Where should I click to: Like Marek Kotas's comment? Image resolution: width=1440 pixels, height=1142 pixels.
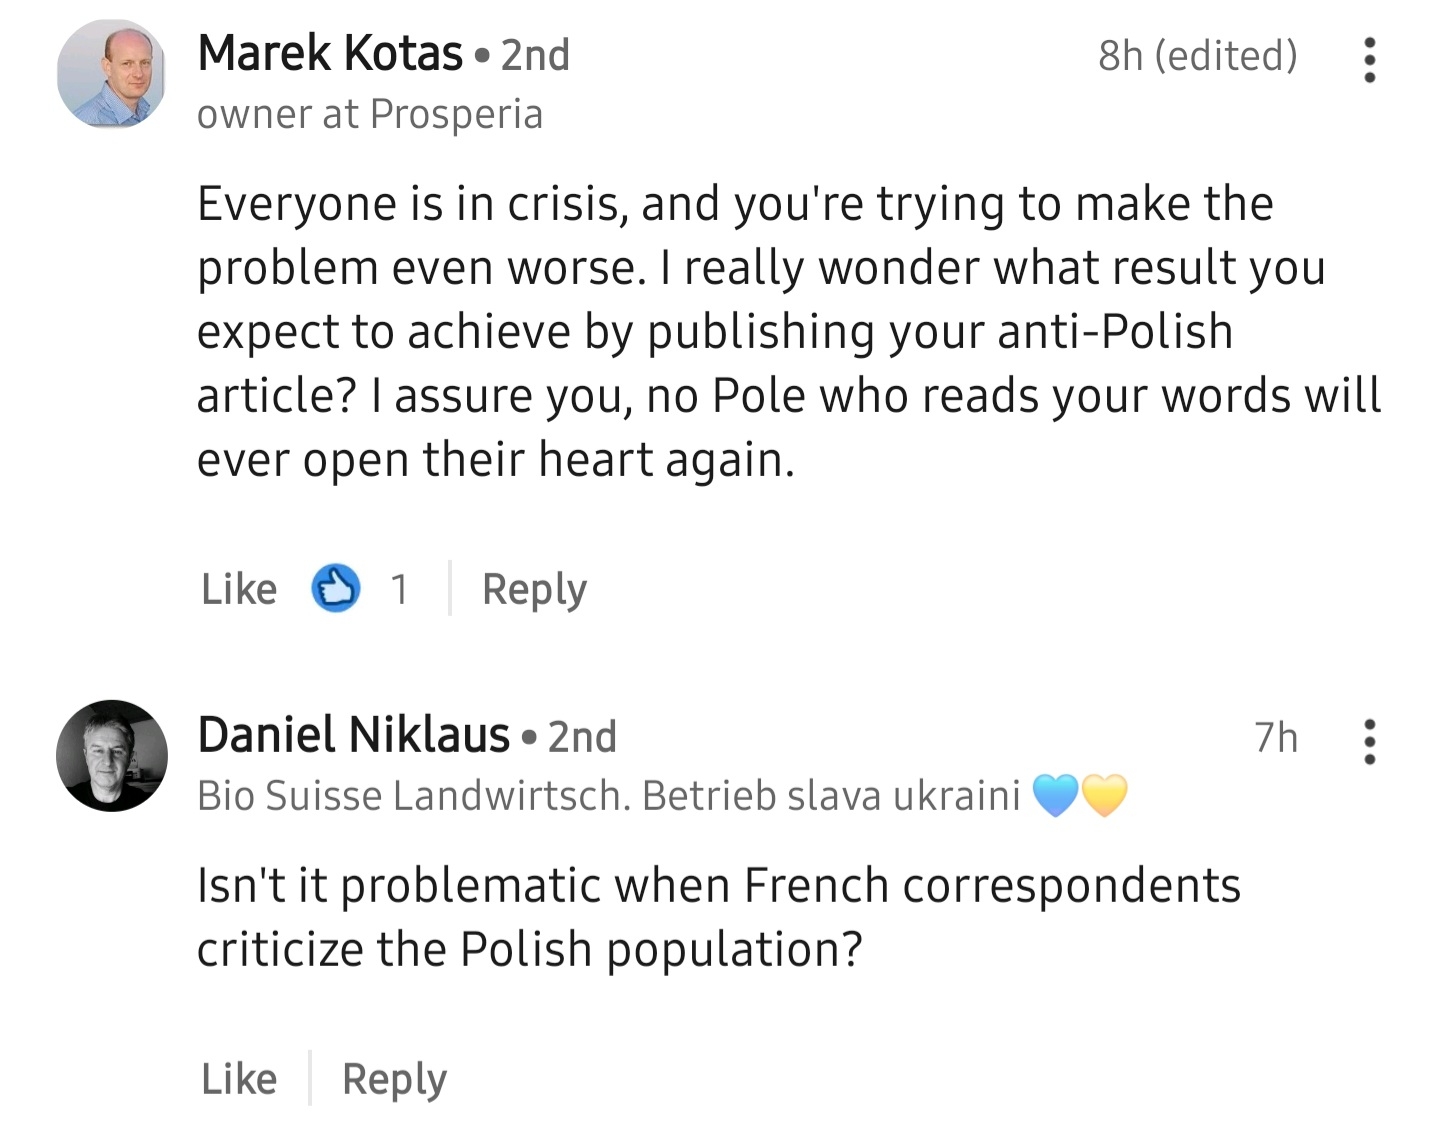click(x=239, y=589)
